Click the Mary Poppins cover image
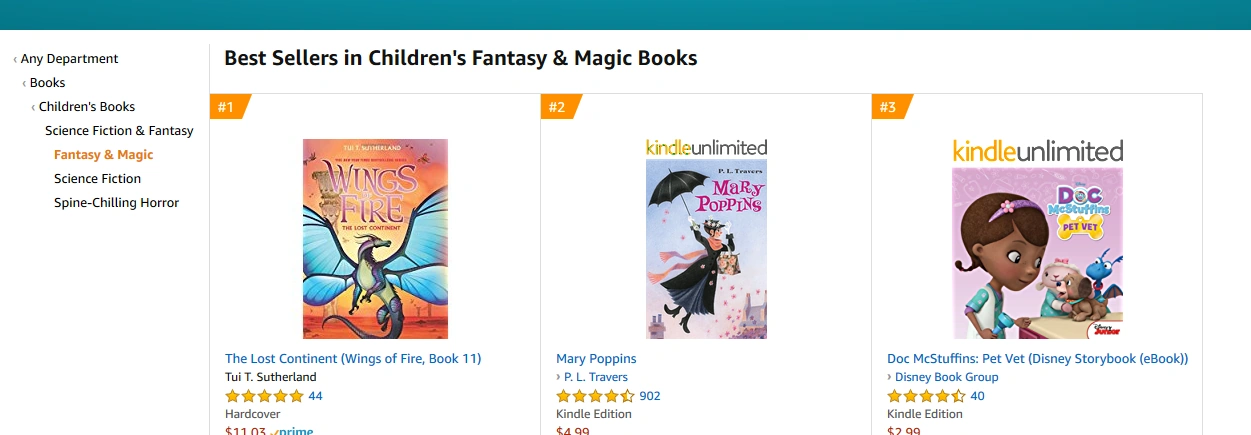The height and width of the screenshot is (435, 1251). [x=706, y=249]
